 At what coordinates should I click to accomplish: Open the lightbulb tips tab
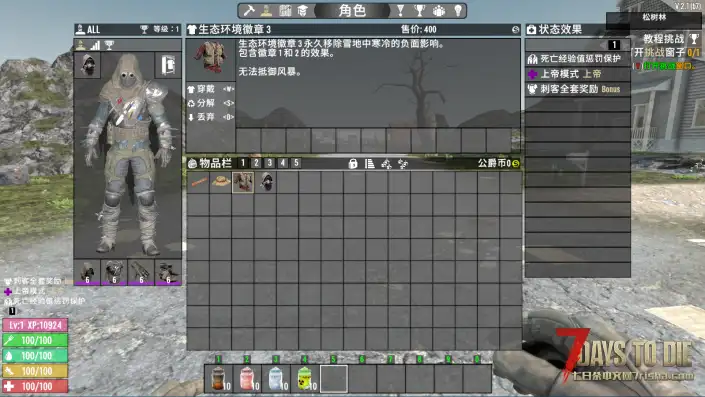[458, 10]
